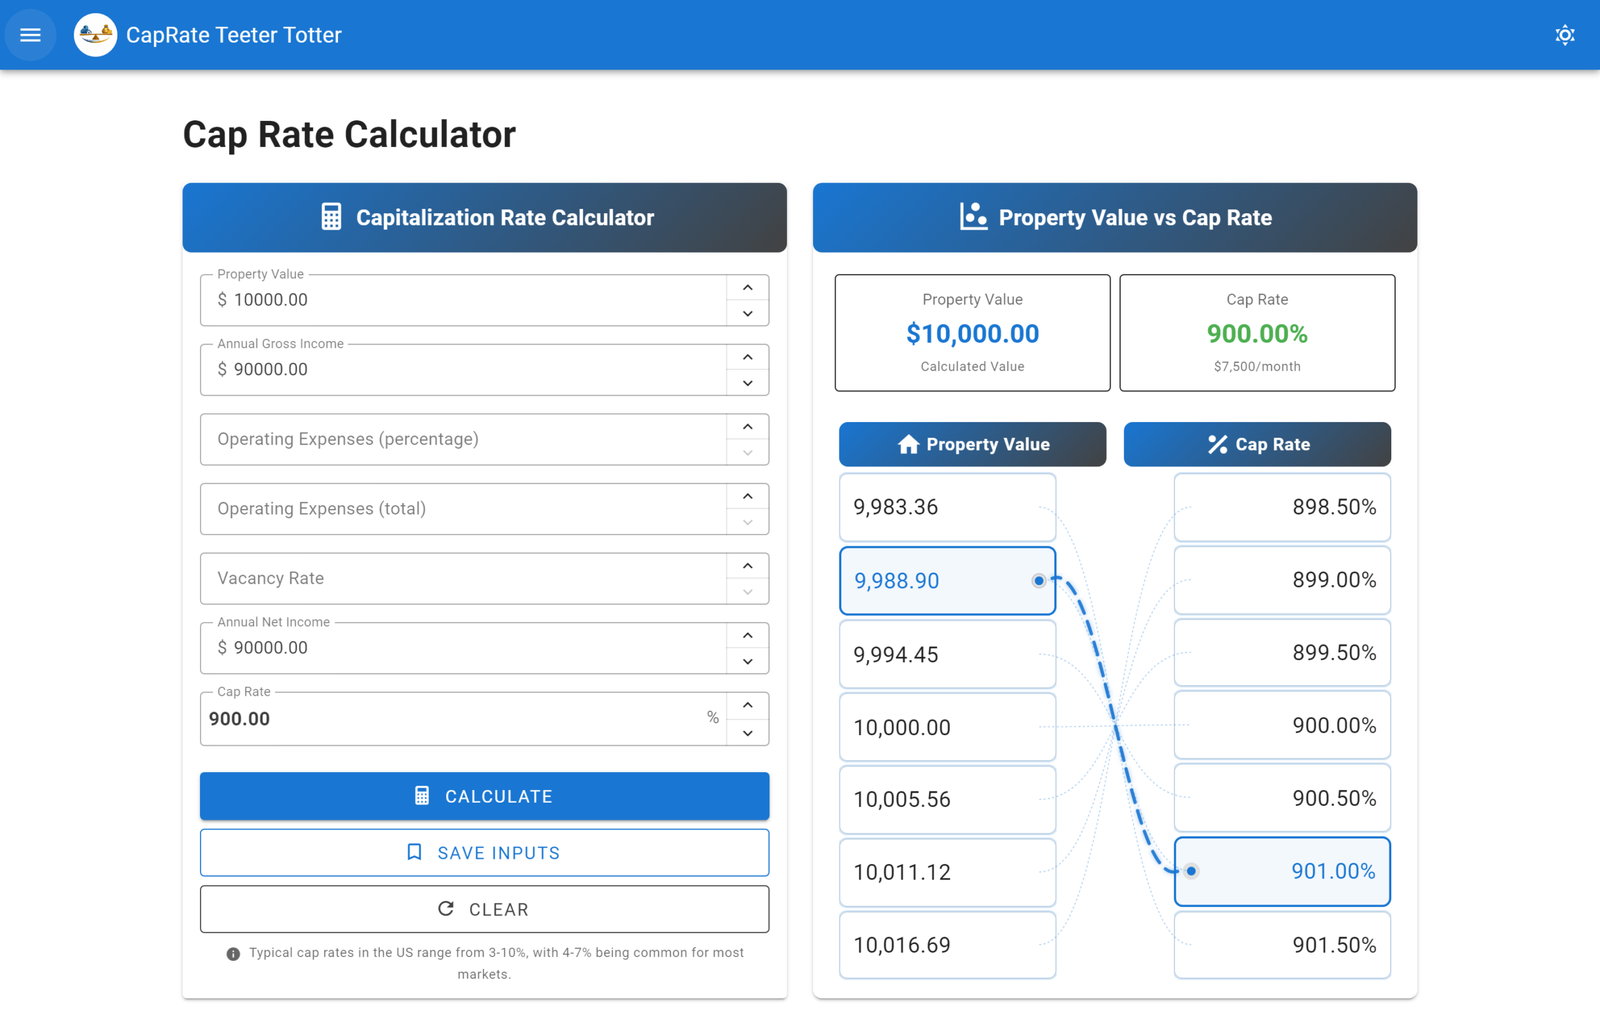This screenshot has height=1011, width=1600.
Task: Pick the 899.50% cap rate row
Action: 1282,653
